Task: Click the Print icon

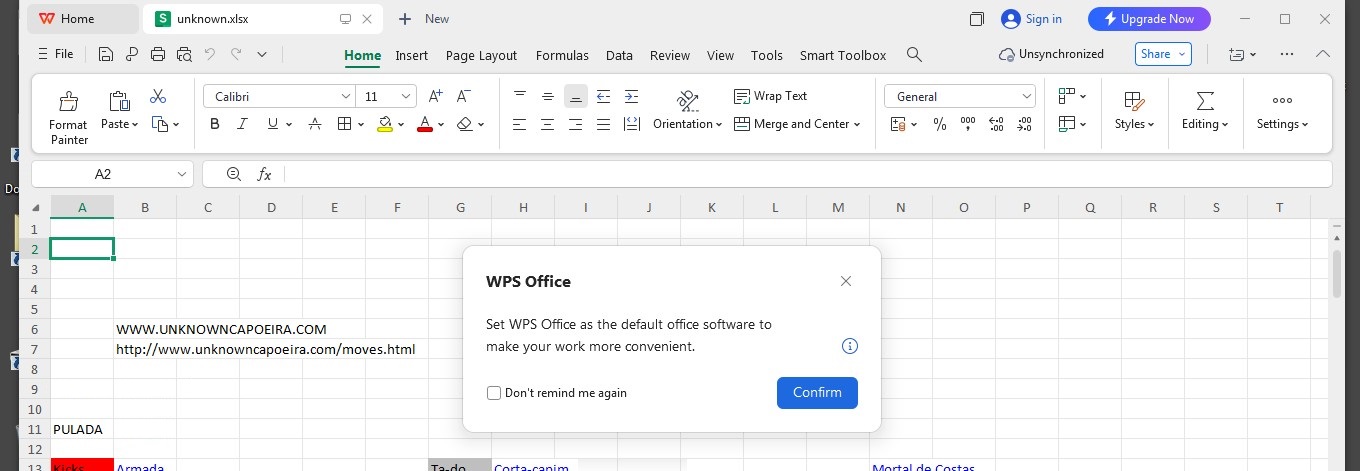Action: pos(158,55)
